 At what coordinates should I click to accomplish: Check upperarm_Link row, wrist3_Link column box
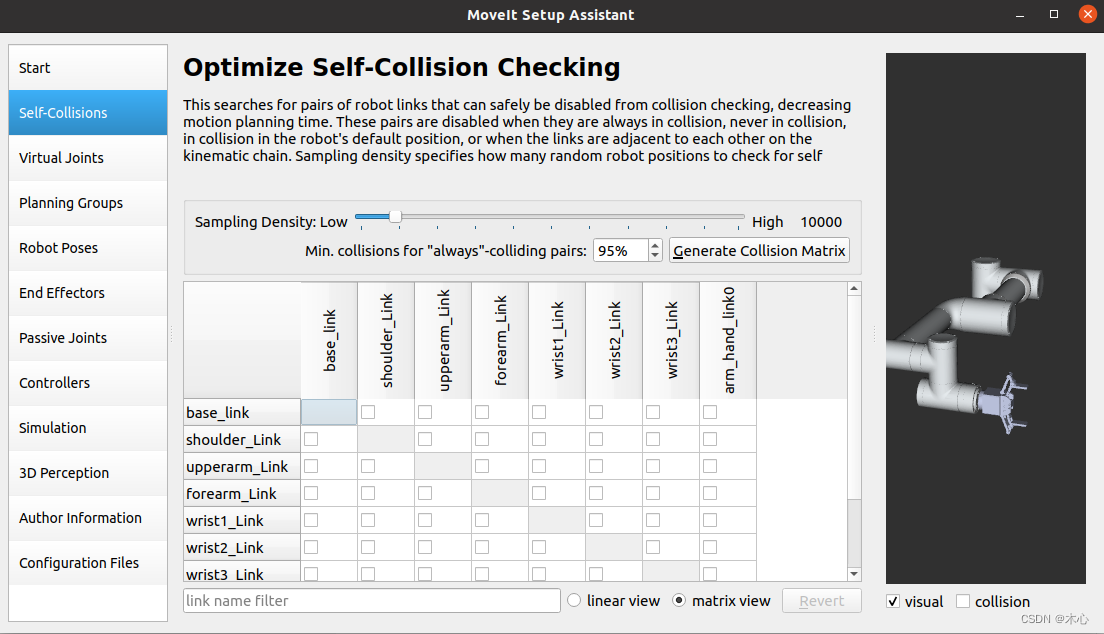[x=653, y=466]
